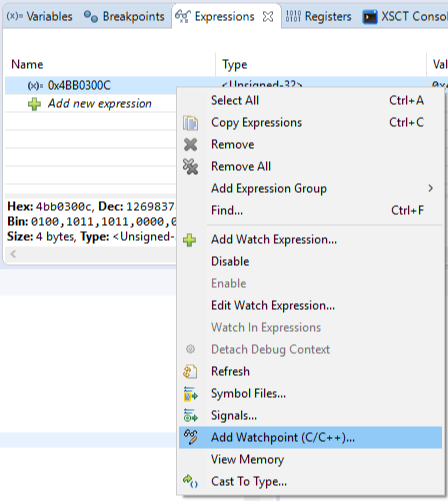Choose Edit Watch Expression... entry

[x=310, y=305]
